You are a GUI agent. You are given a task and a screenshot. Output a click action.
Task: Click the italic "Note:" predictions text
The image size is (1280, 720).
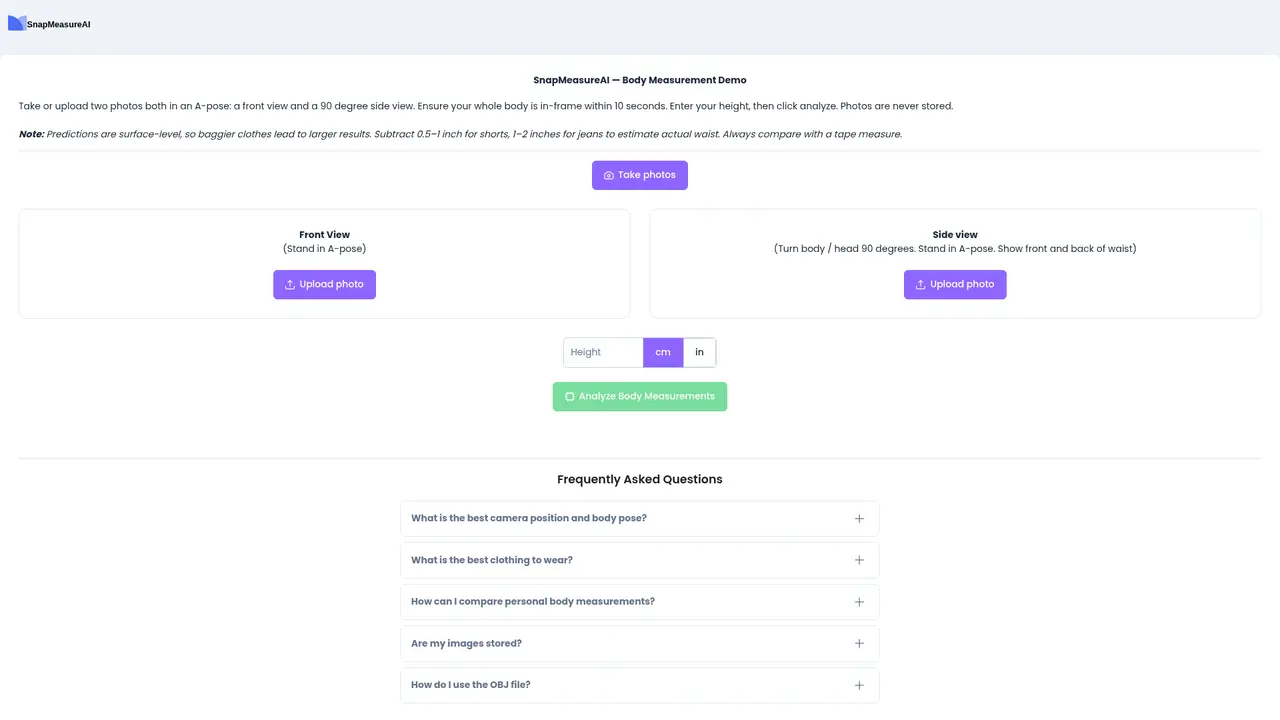pos(460,134)
